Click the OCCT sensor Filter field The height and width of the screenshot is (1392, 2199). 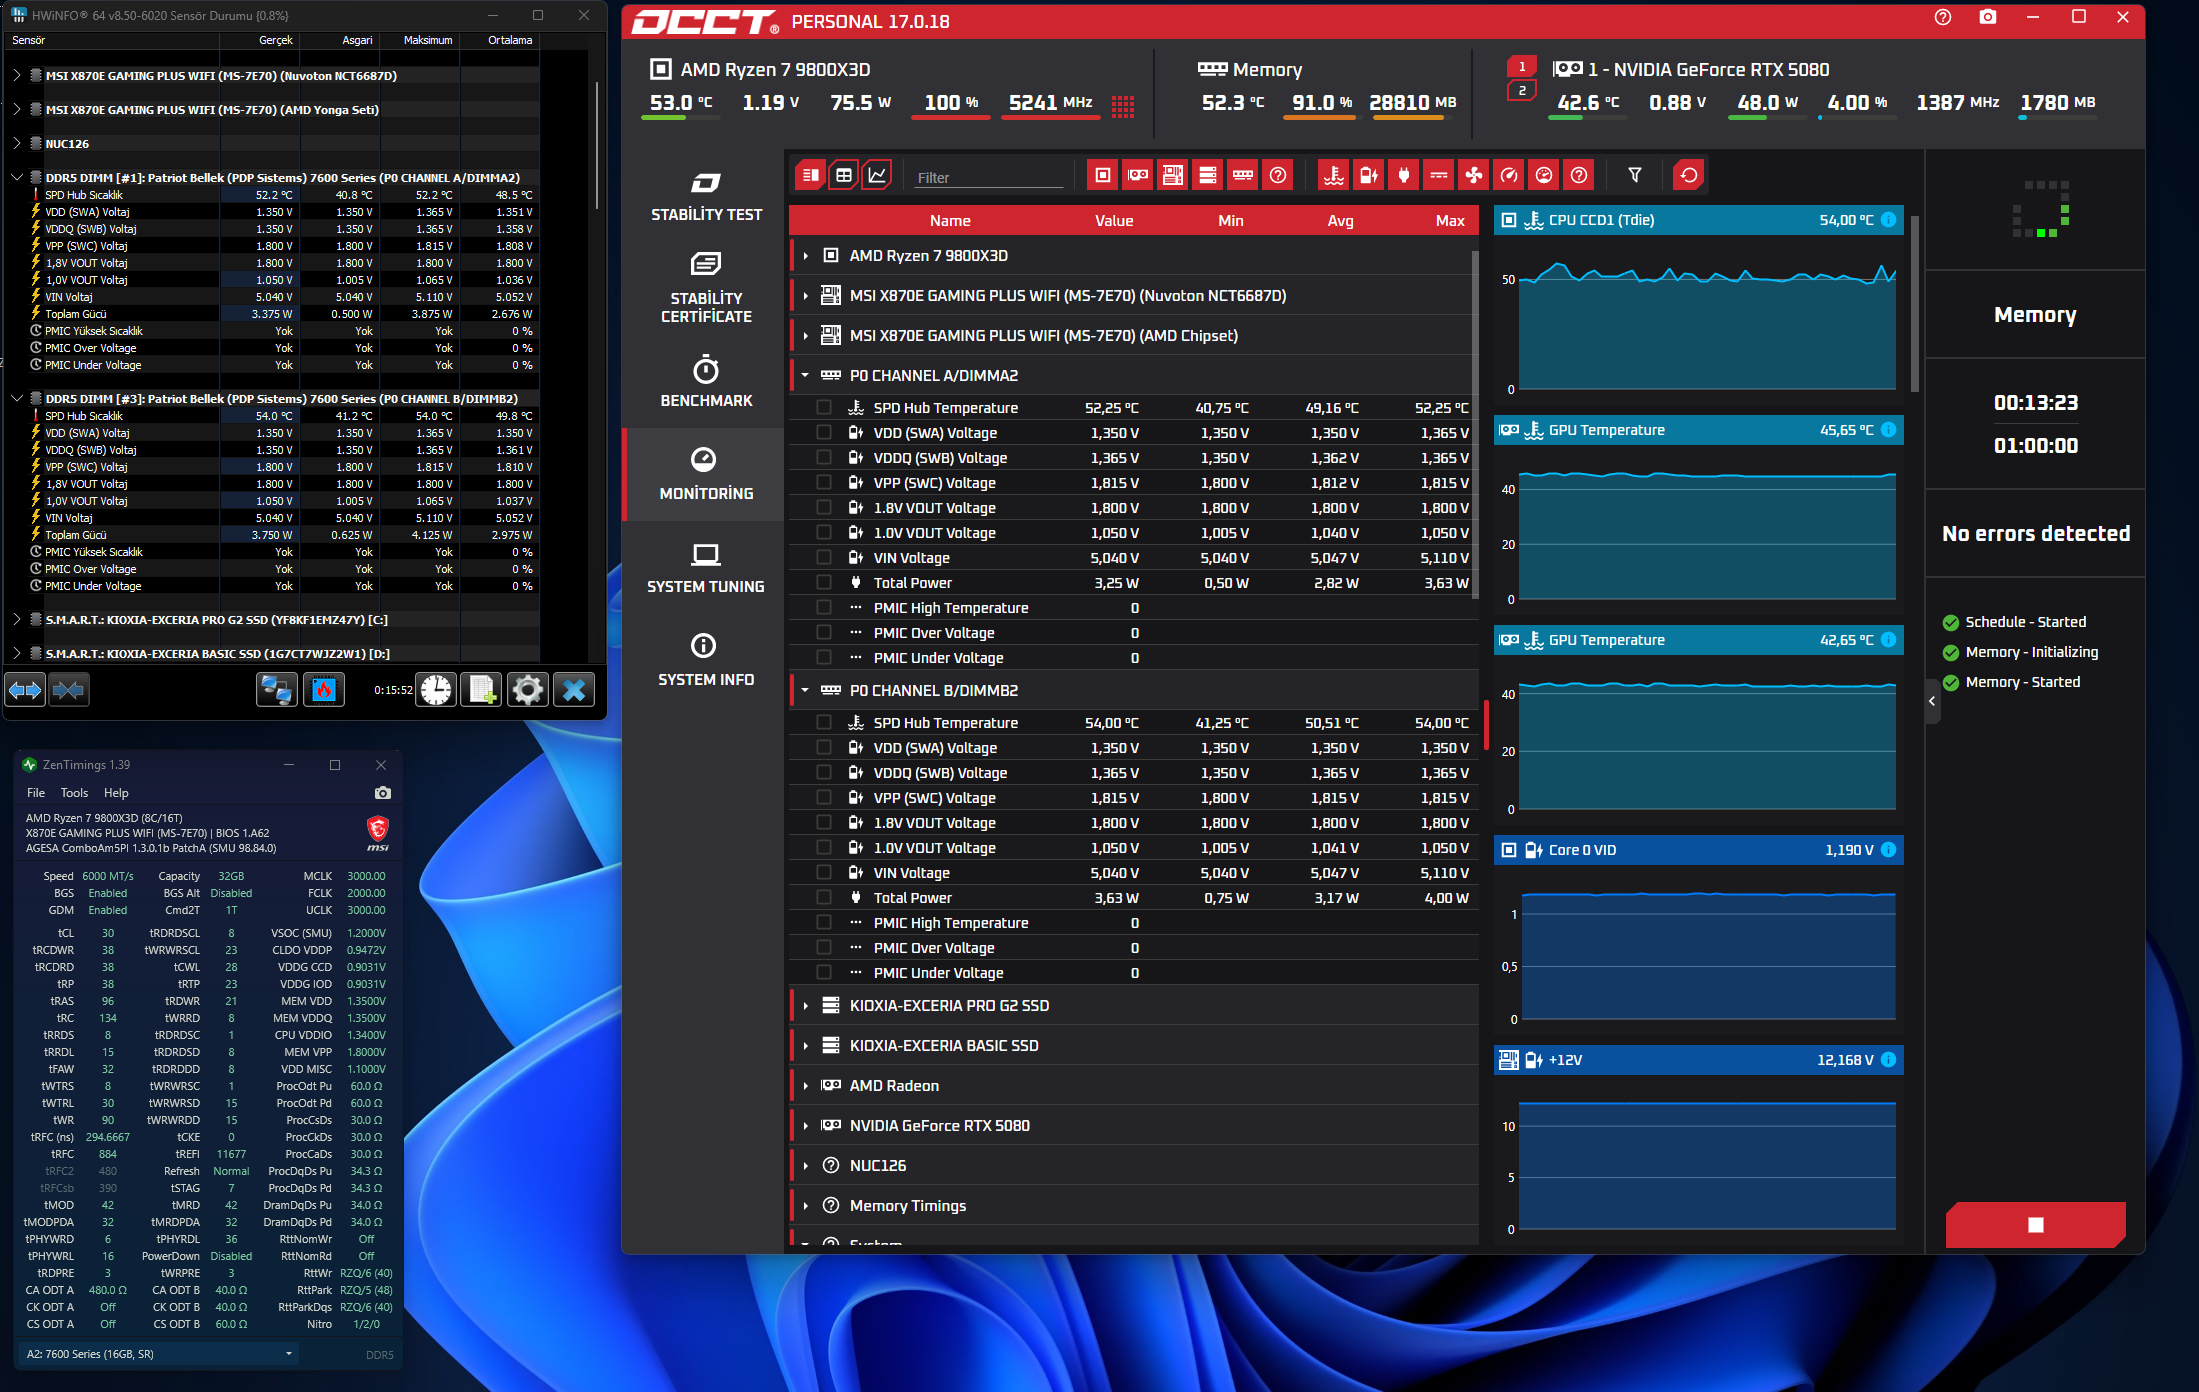(x=988, y=178)
